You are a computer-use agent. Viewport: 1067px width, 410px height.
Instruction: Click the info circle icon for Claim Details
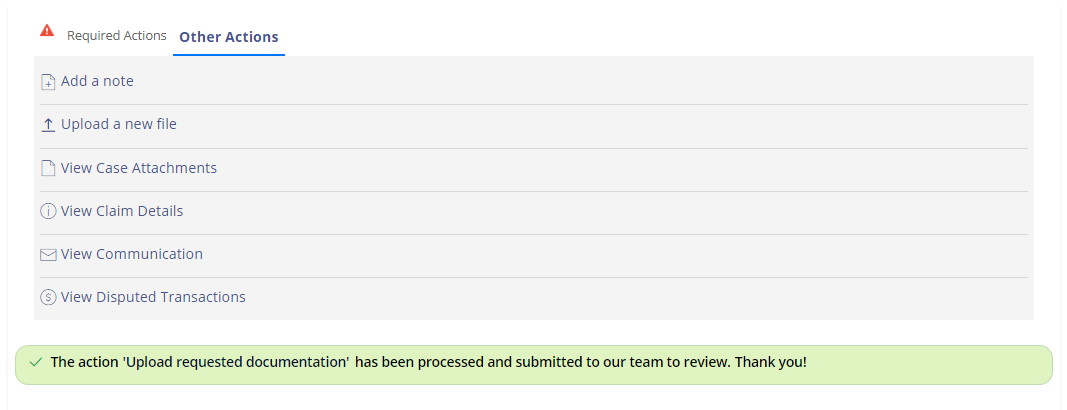click(x=48, y=211)
